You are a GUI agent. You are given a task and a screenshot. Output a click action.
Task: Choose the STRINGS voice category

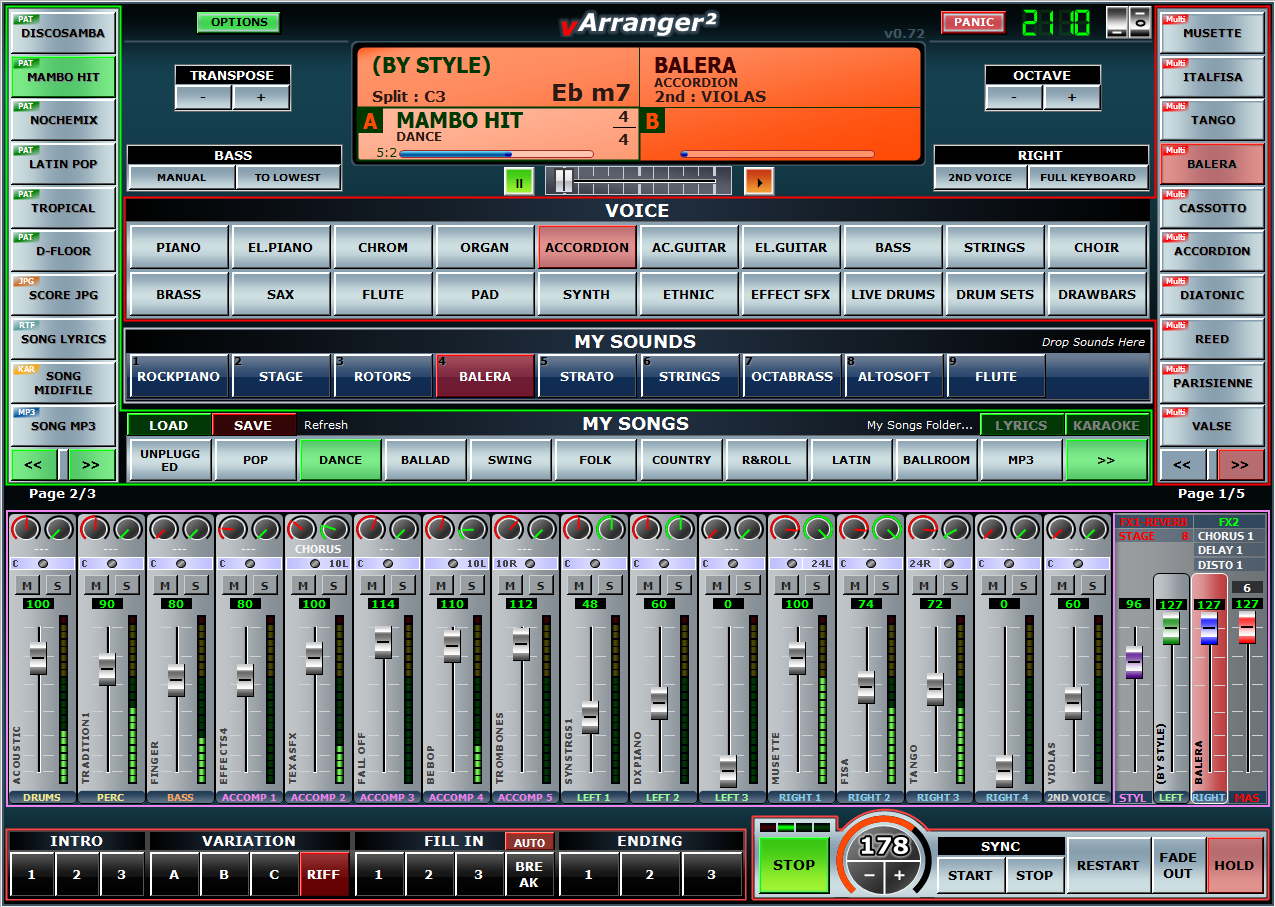point(994,247)
